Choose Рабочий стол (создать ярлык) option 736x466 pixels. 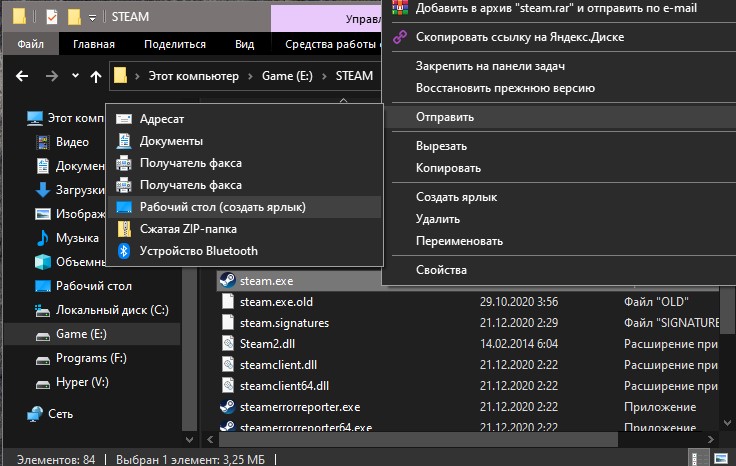pyautogui.click(x=244, y=207)
